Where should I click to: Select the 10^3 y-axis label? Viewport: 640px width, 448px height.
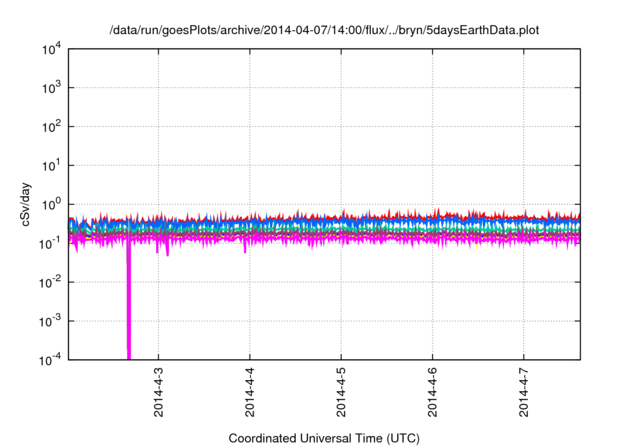pos(51,88)
